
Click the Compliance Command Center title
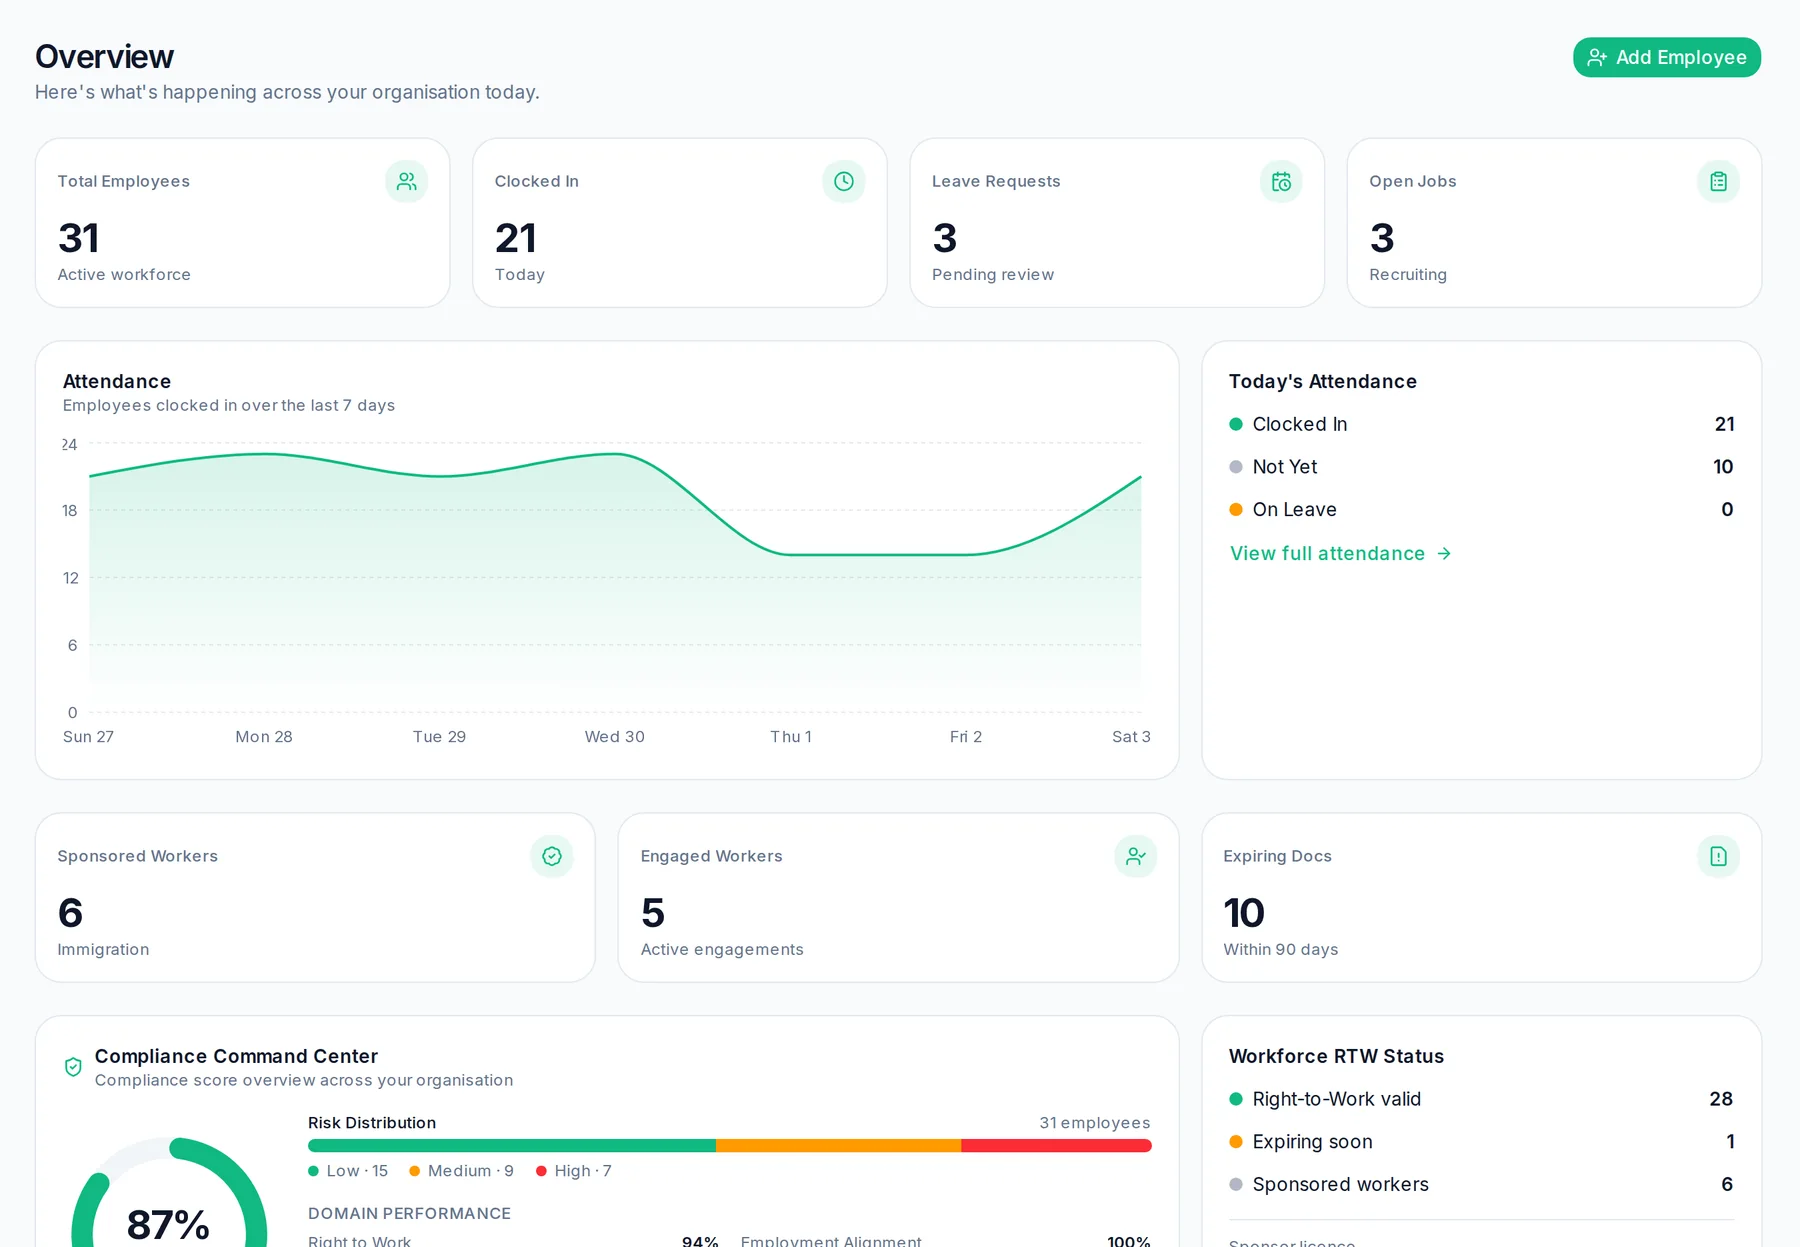coord(236,1057)
